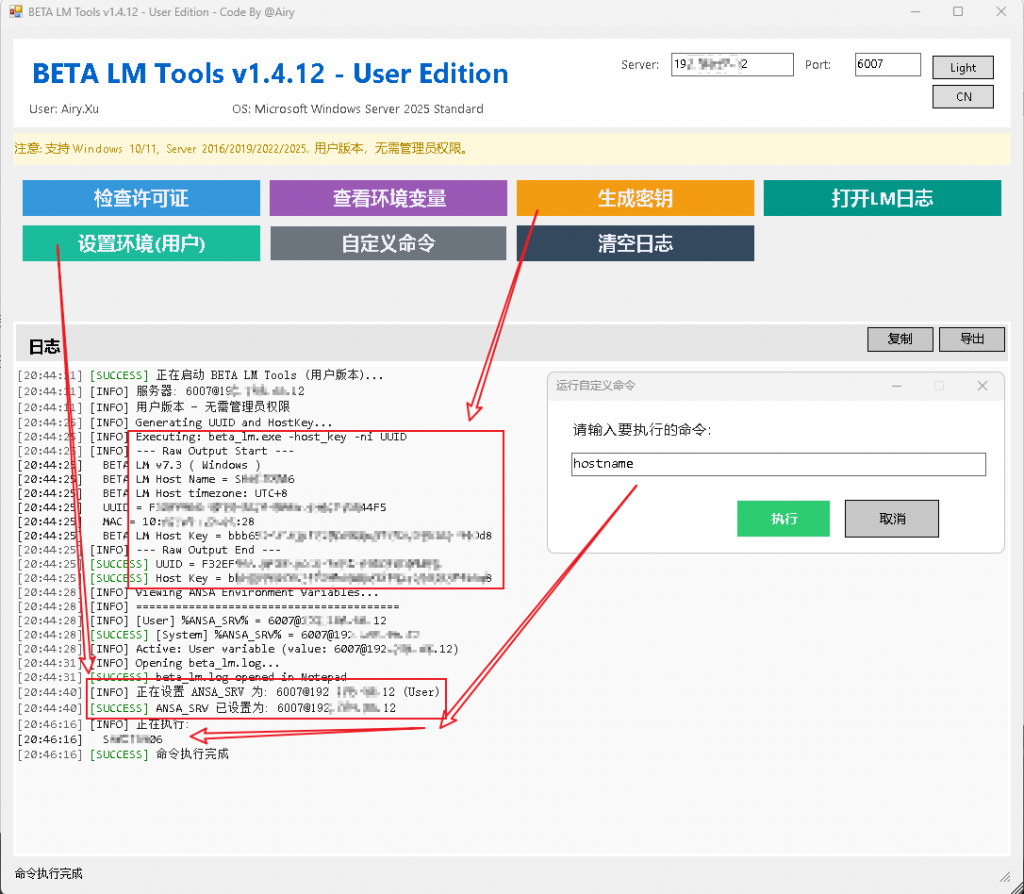This screenshot has width=1024, height=894.
Task: Select the 设置环境(用户) button
Action: point(141,243)
